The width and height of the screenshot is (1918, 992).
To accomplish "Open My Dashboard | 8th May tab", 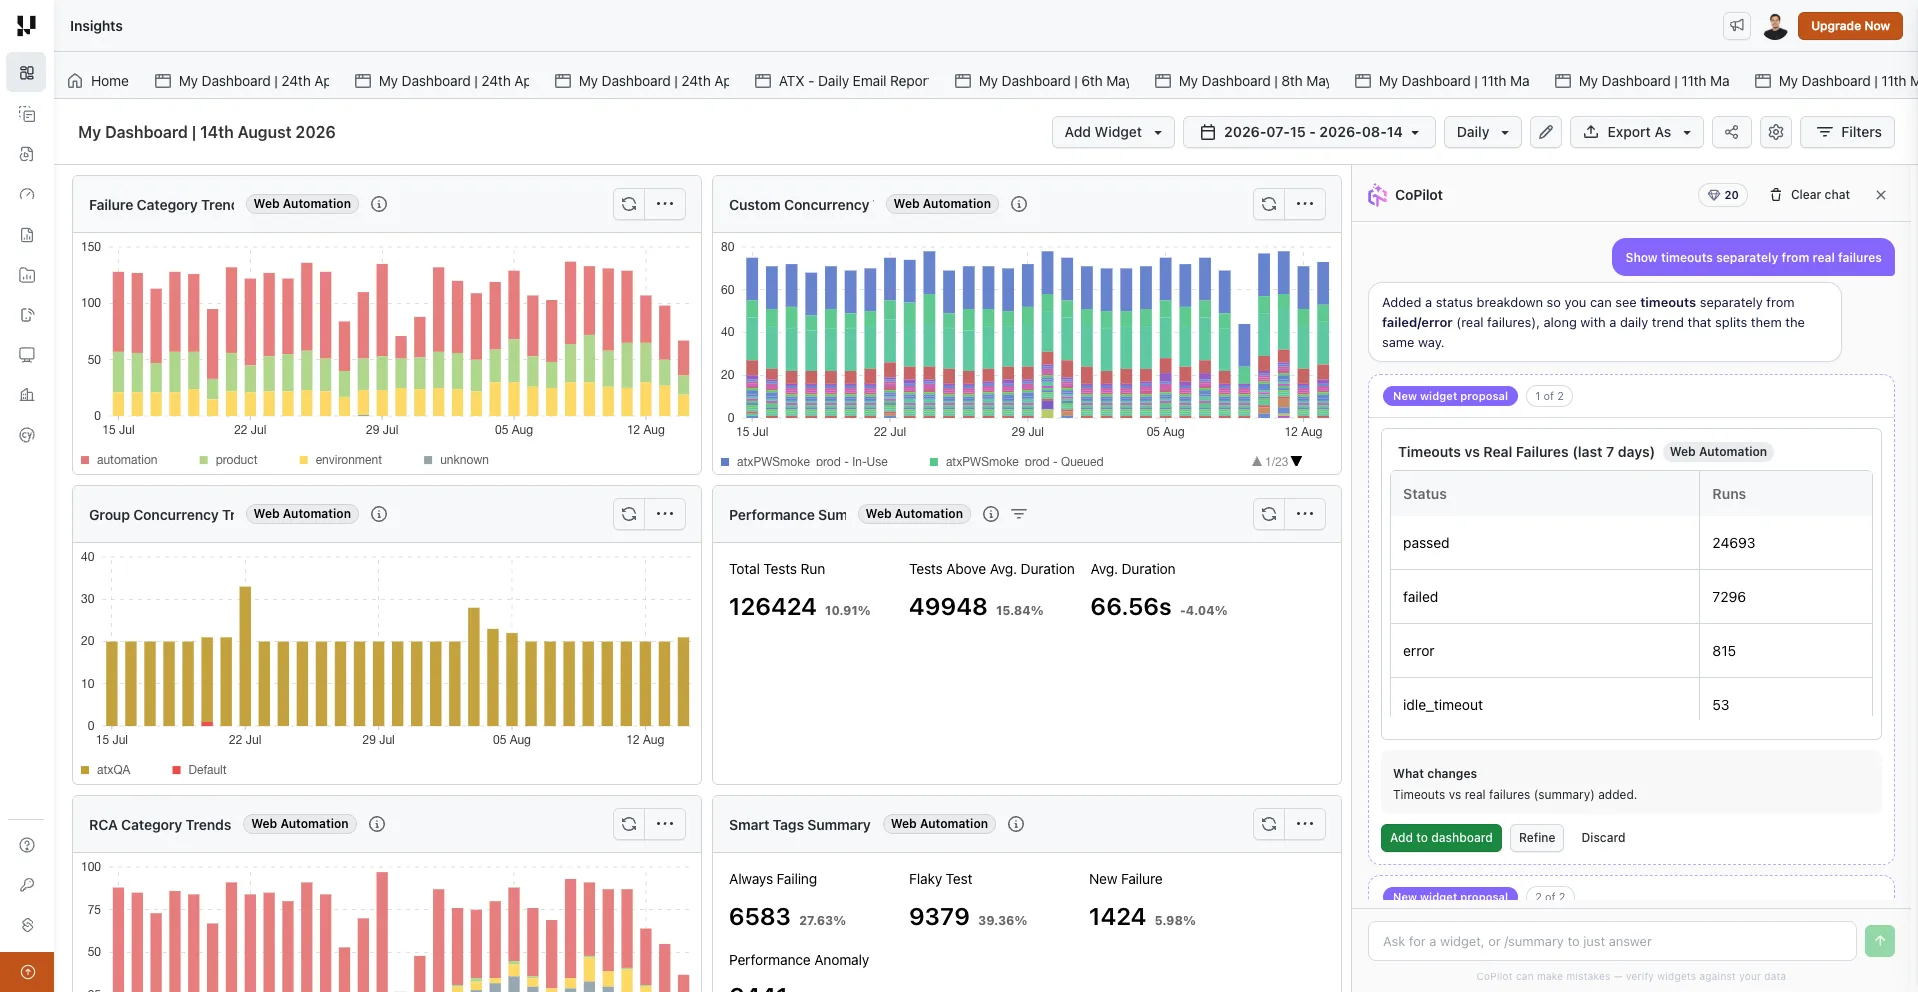I will tap(1242, 81).
